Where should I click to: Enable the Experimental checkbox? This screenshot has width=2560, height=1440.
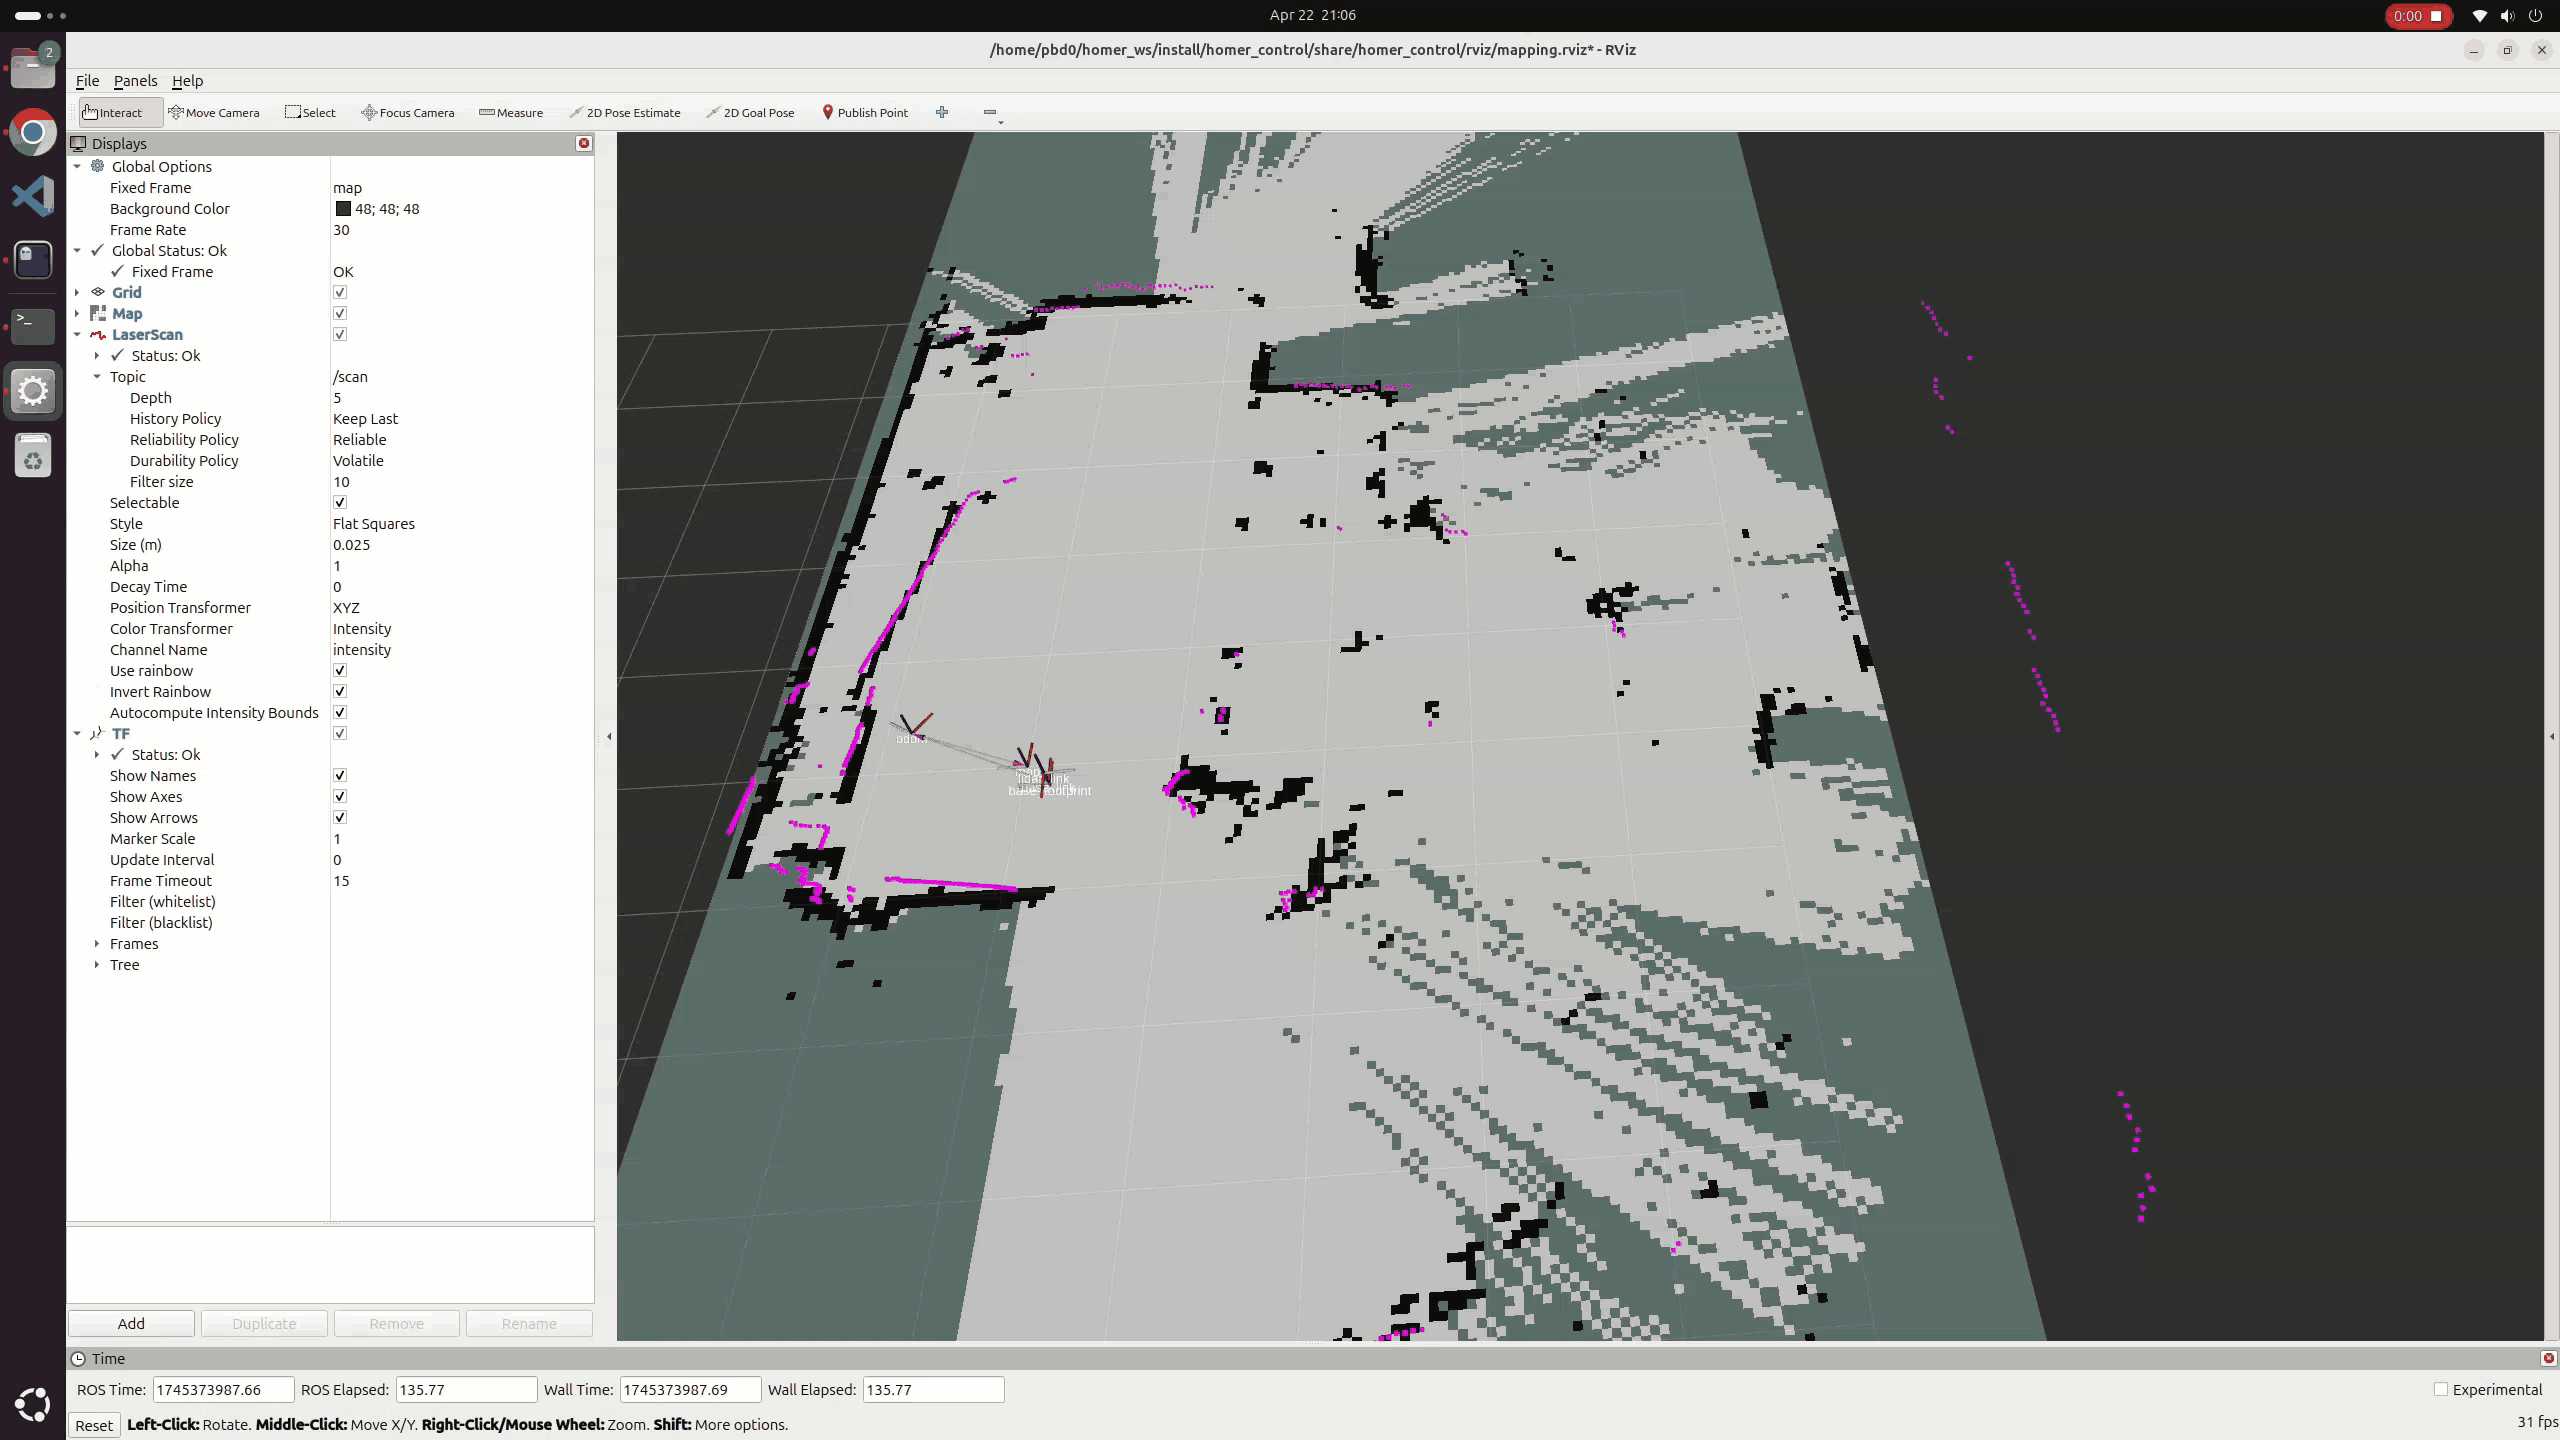2441,1389
